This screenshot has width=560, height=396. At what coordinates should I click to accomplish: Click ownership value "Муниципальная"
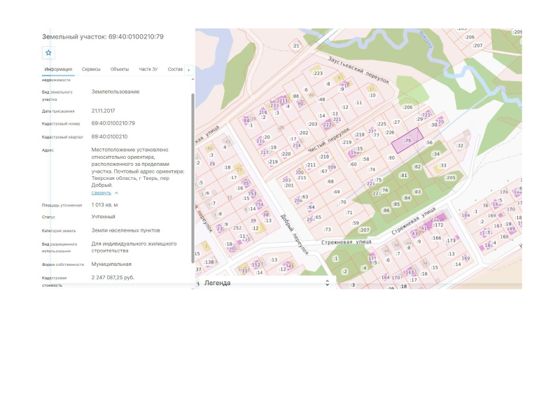click(111, 264)
